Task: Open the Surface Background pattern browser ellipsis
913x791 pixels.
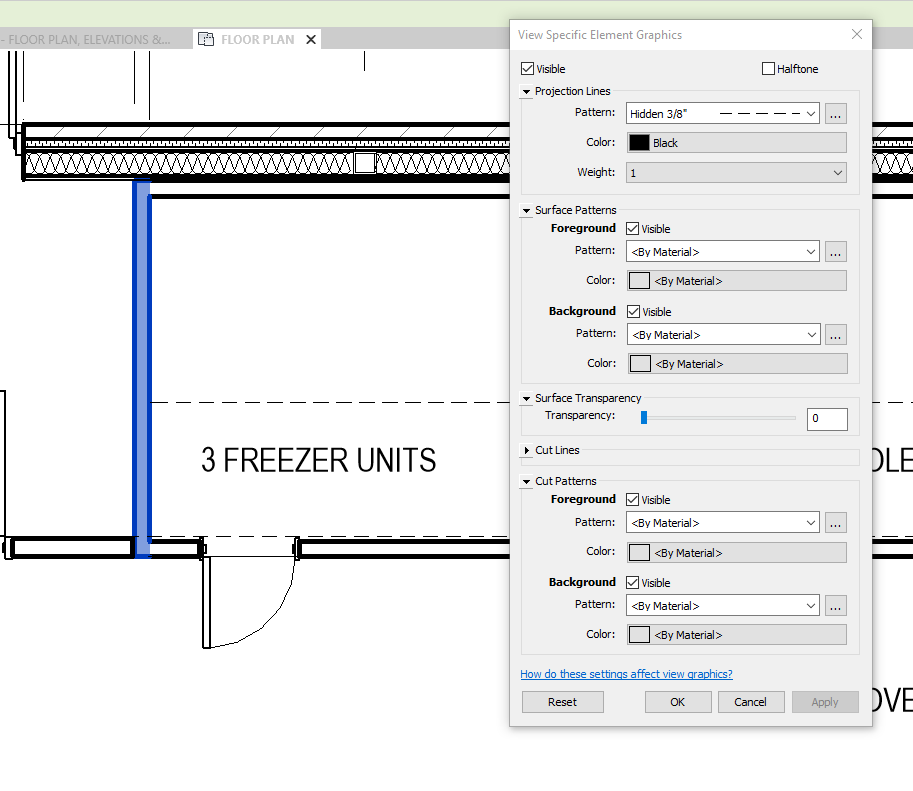Action: (835, 334)
